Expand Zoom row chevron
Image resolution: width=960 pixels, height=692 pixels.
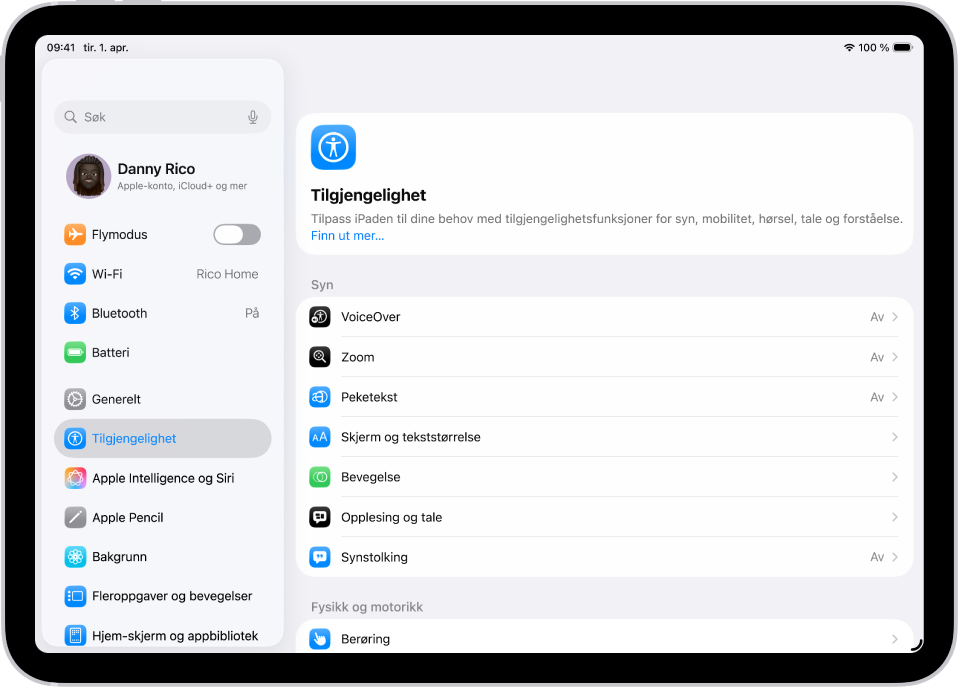click(894, 357)
